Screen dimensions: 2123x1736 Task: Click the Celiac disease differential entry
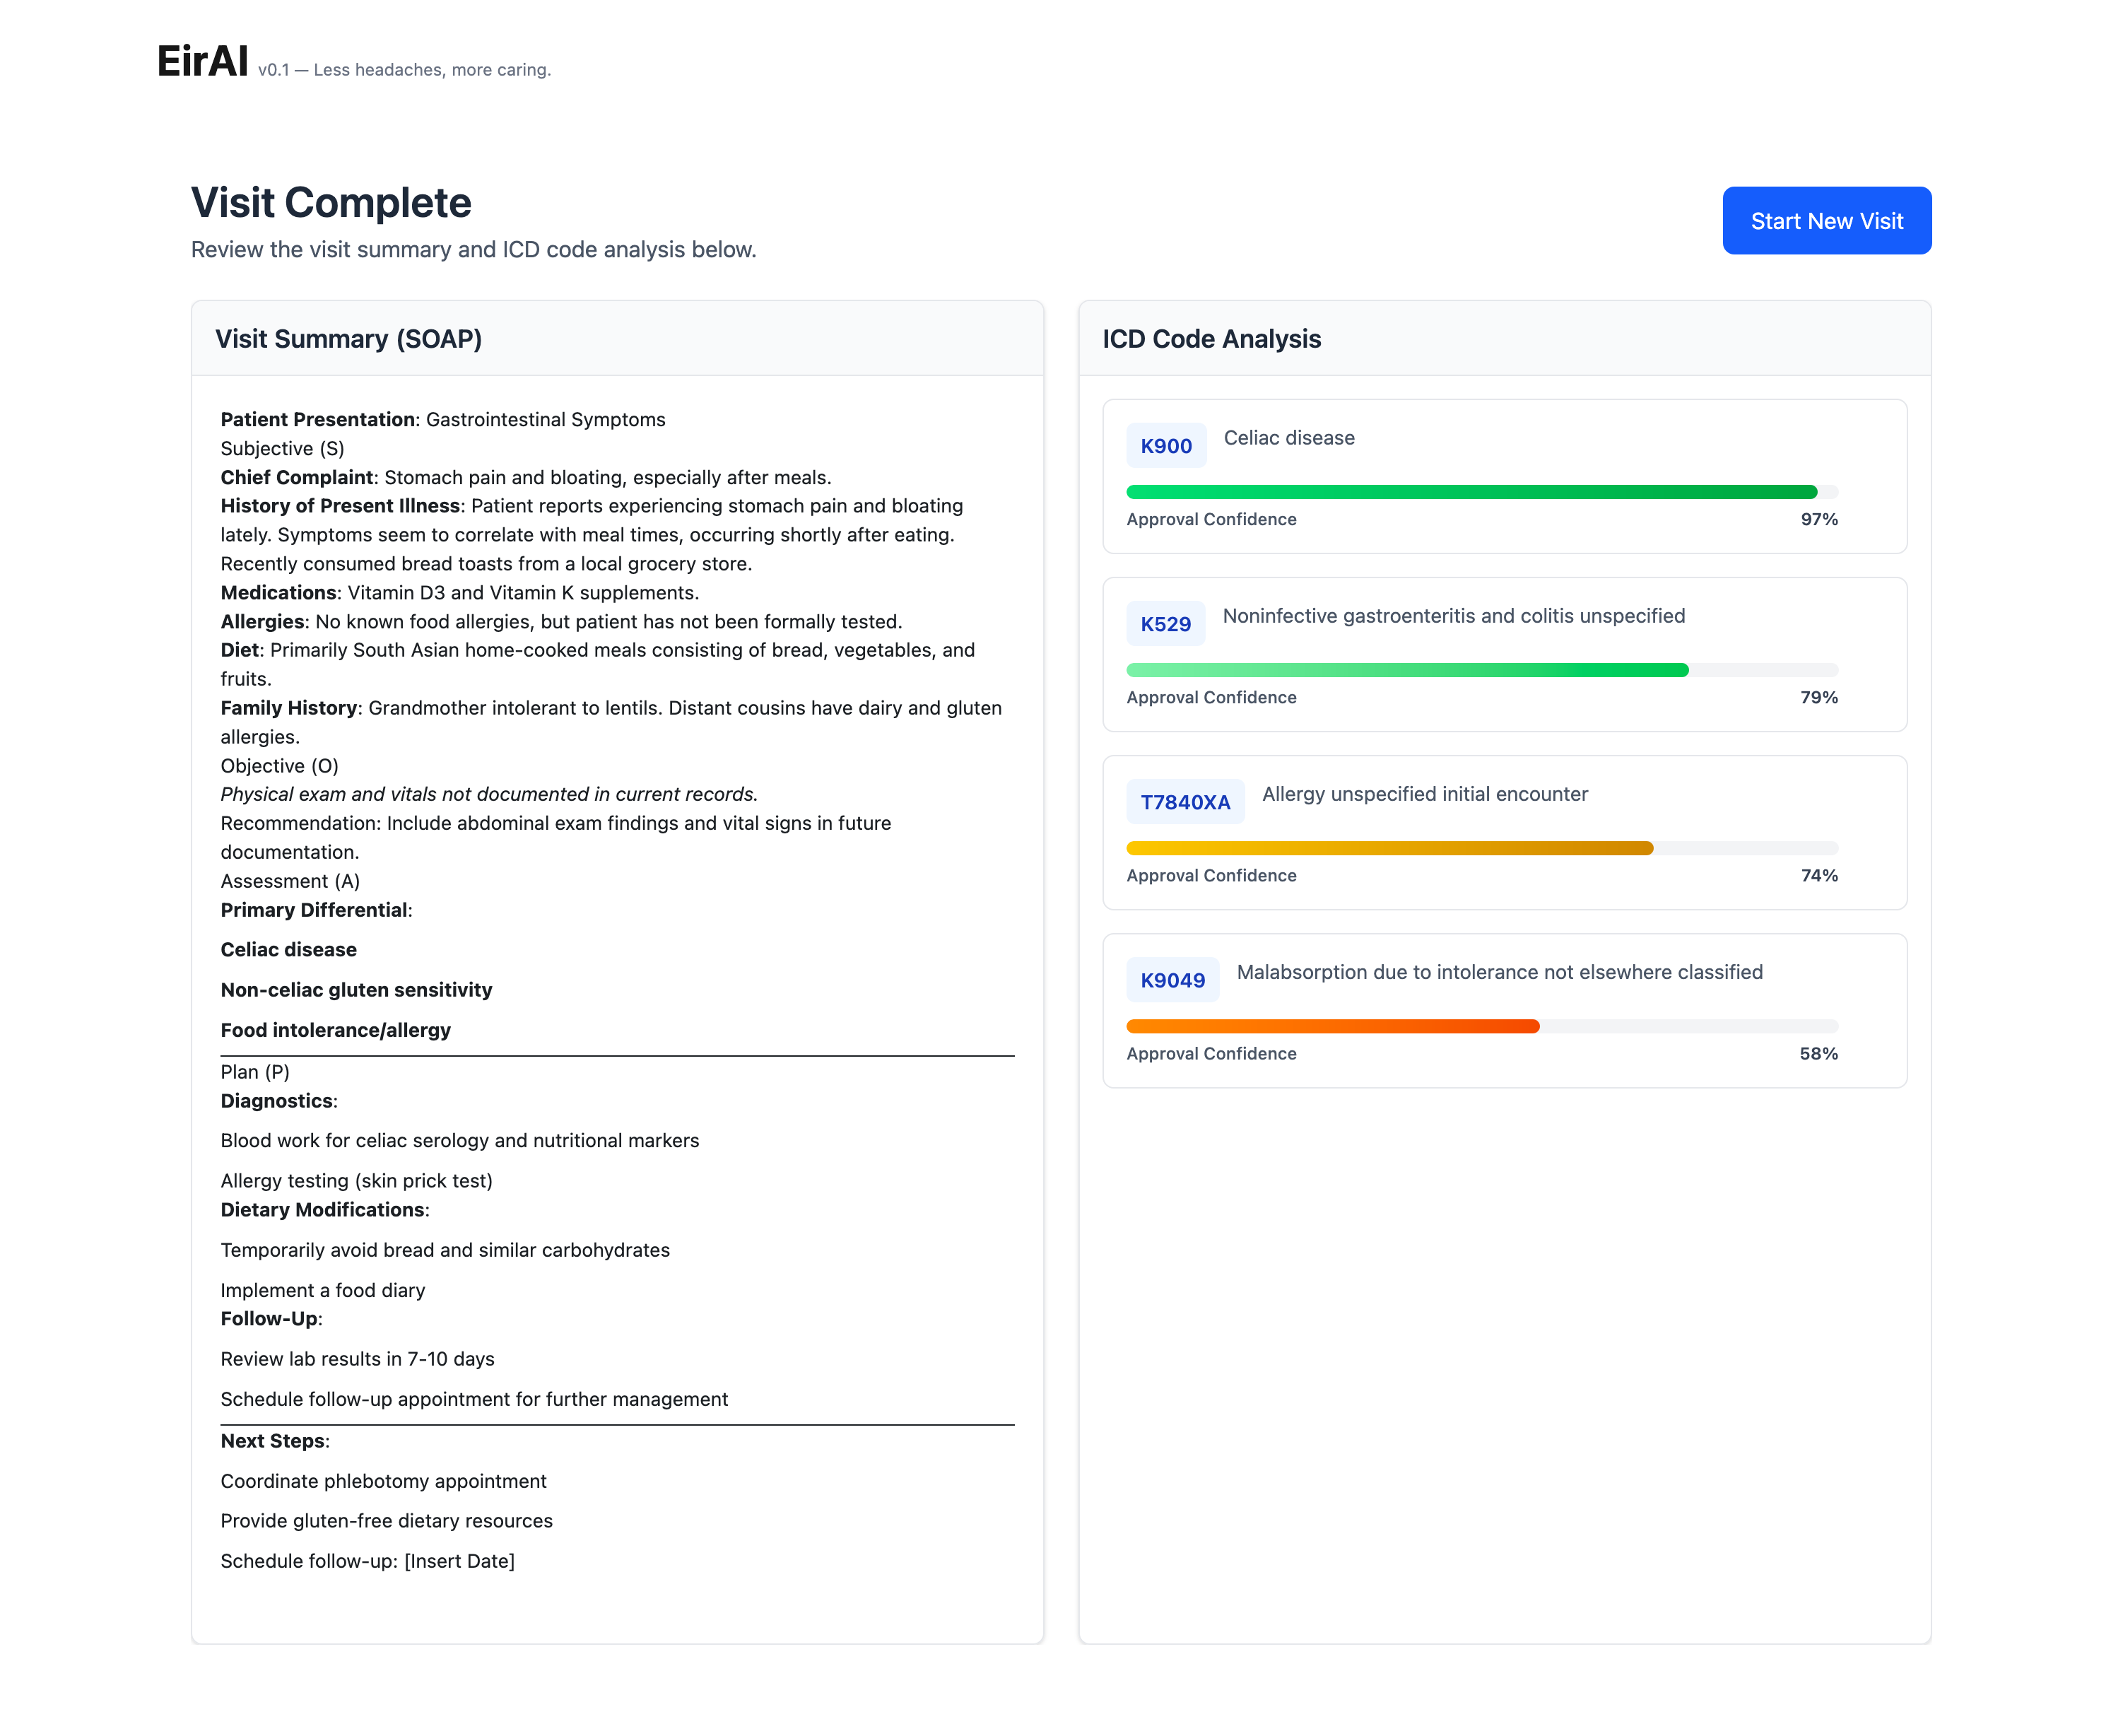pos(288,949)
